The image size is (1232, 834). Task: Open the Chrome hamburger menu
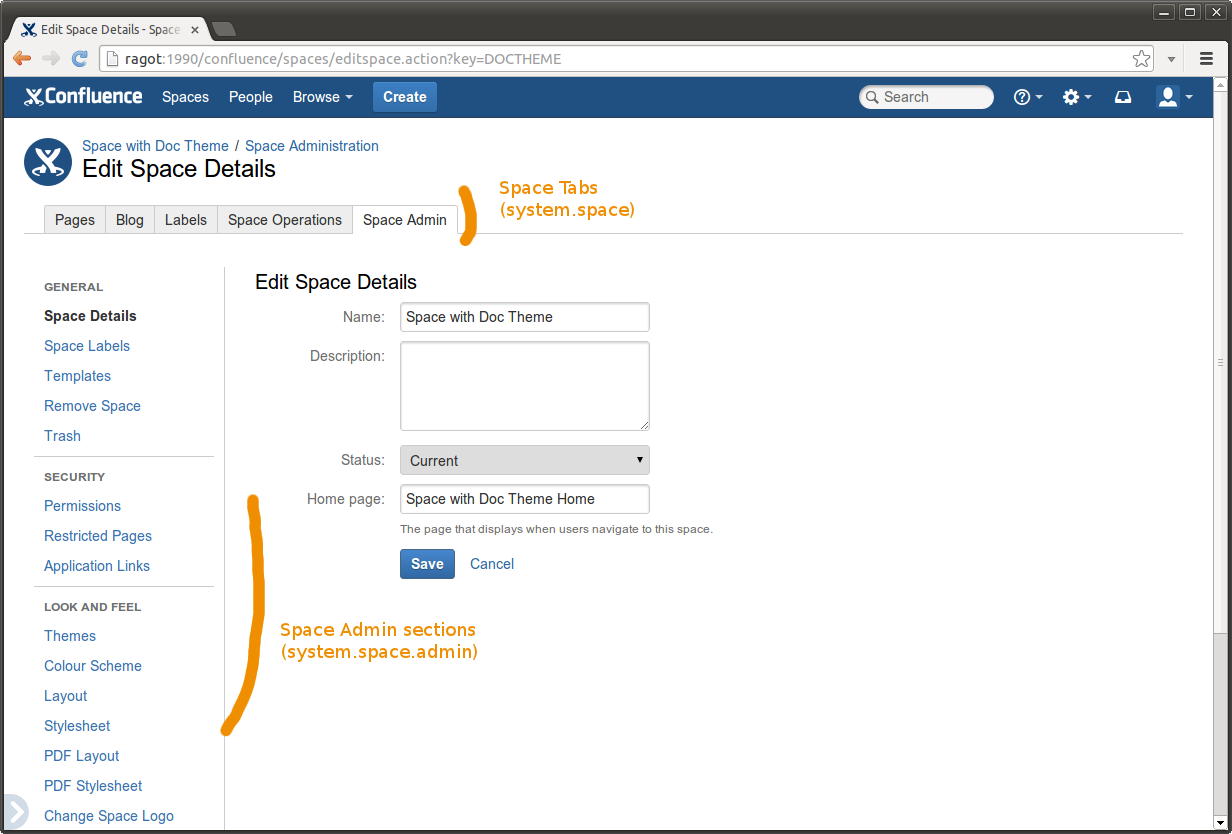[1206, 59]
